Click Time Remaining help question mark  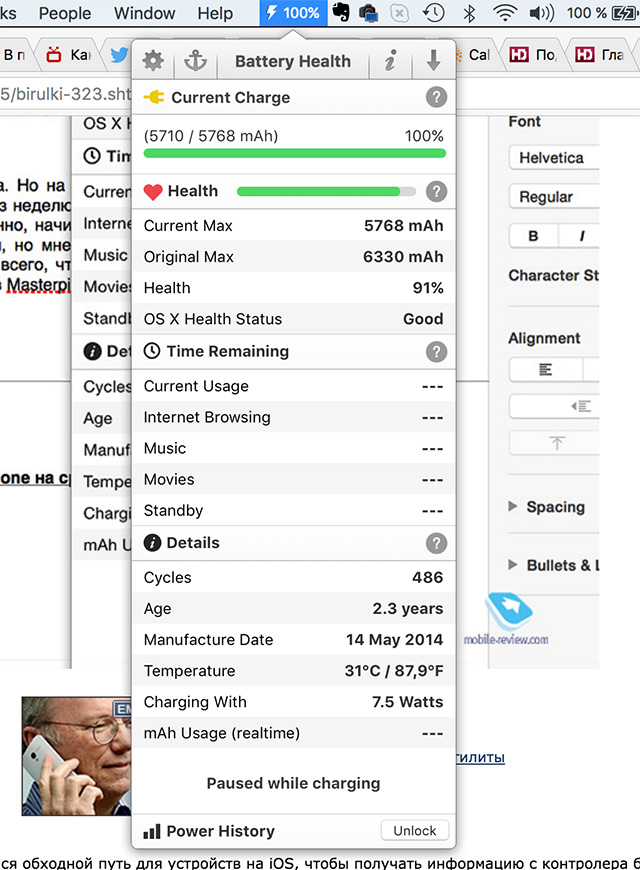click(x=436, y=351)
